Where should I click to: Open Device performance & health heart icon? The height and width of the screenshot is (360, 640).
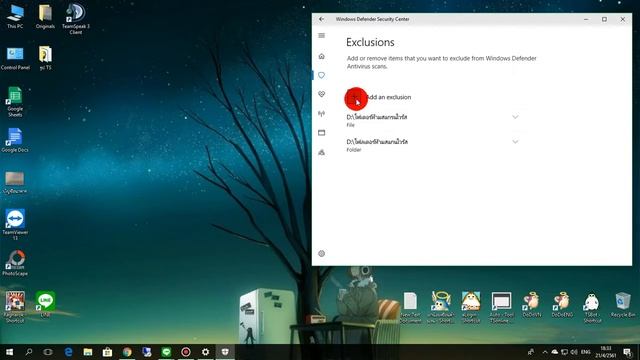point(322,94)
